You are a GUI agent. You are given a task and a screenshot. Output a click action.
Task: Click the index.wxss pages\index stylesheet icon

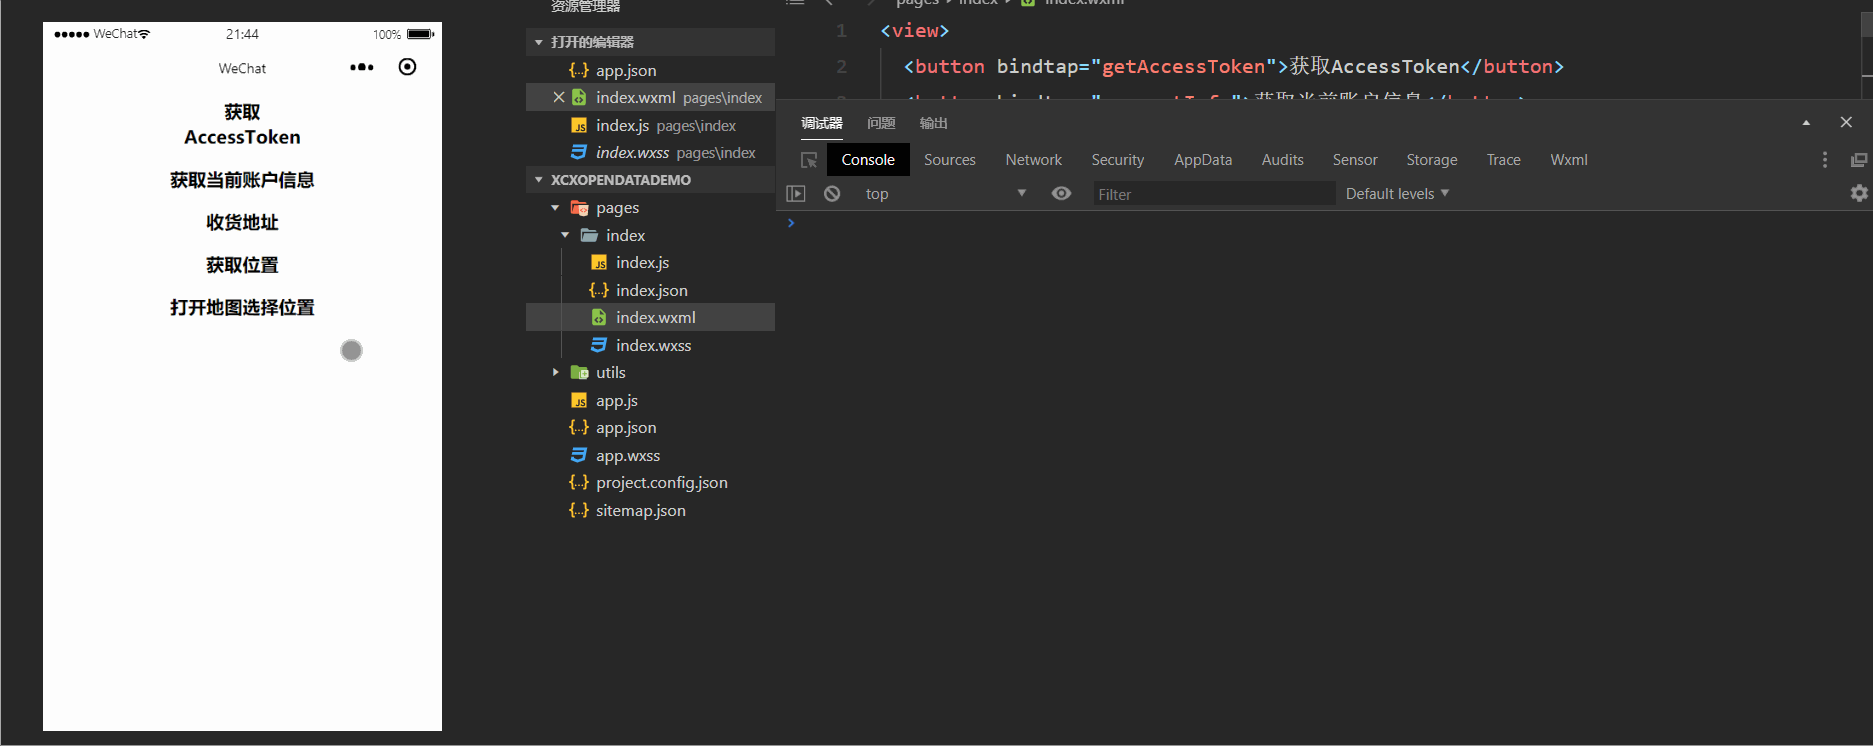pos(579,152)
